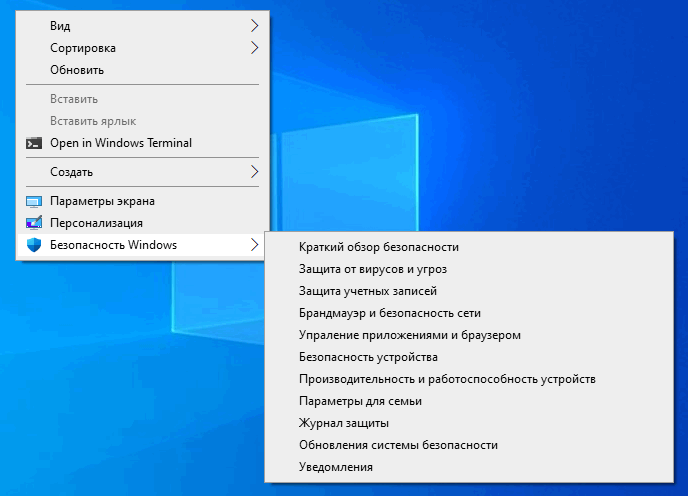The height and width of the screenshot is (496, 688).
Task: Open Журнал защиты
Action: (469, 423)
